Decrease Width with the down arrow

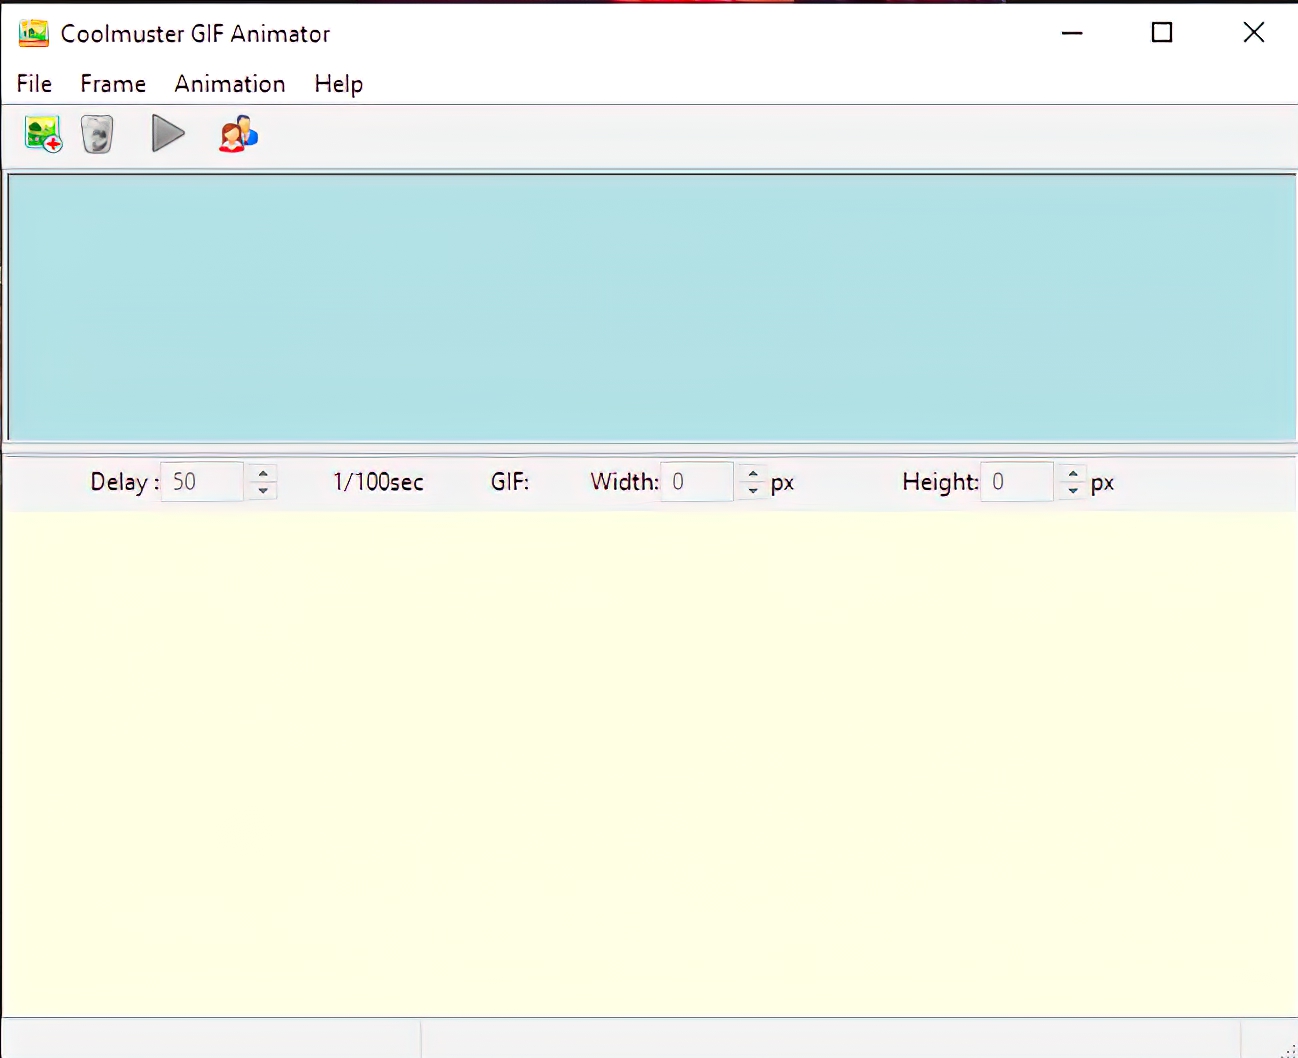click(753, 490)
